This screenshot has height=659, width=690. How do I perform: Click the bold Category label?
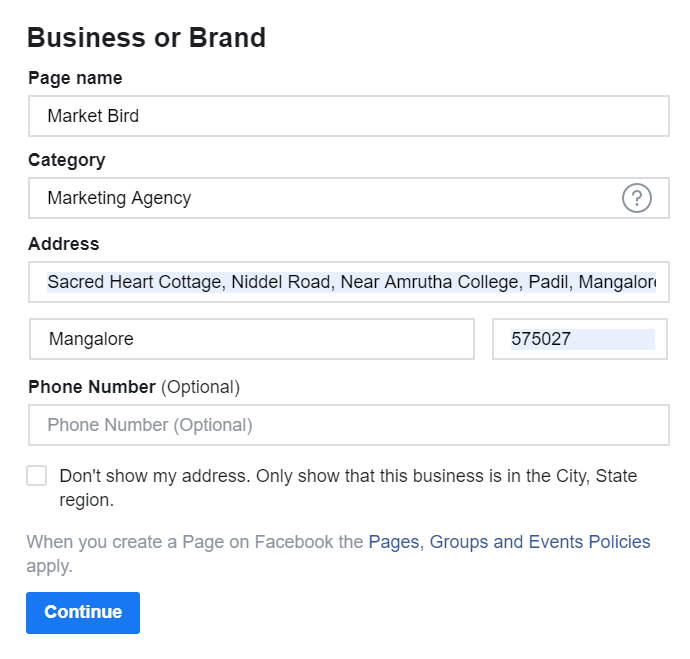67,160
